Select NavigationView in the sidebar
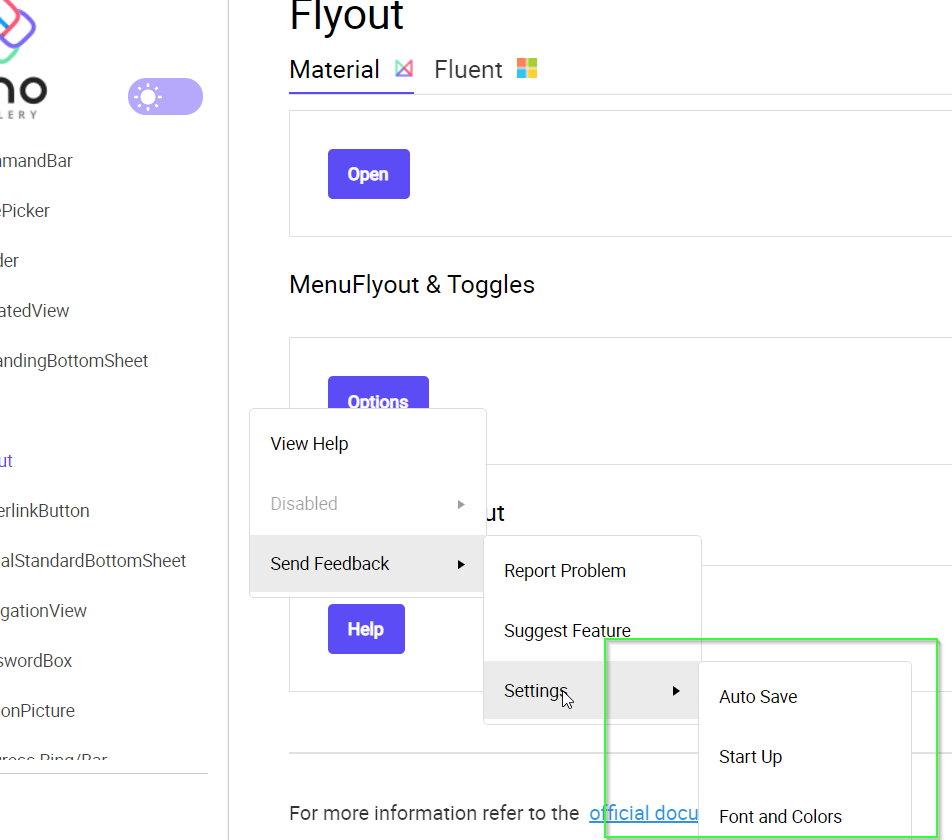 (x=43, y=610)
